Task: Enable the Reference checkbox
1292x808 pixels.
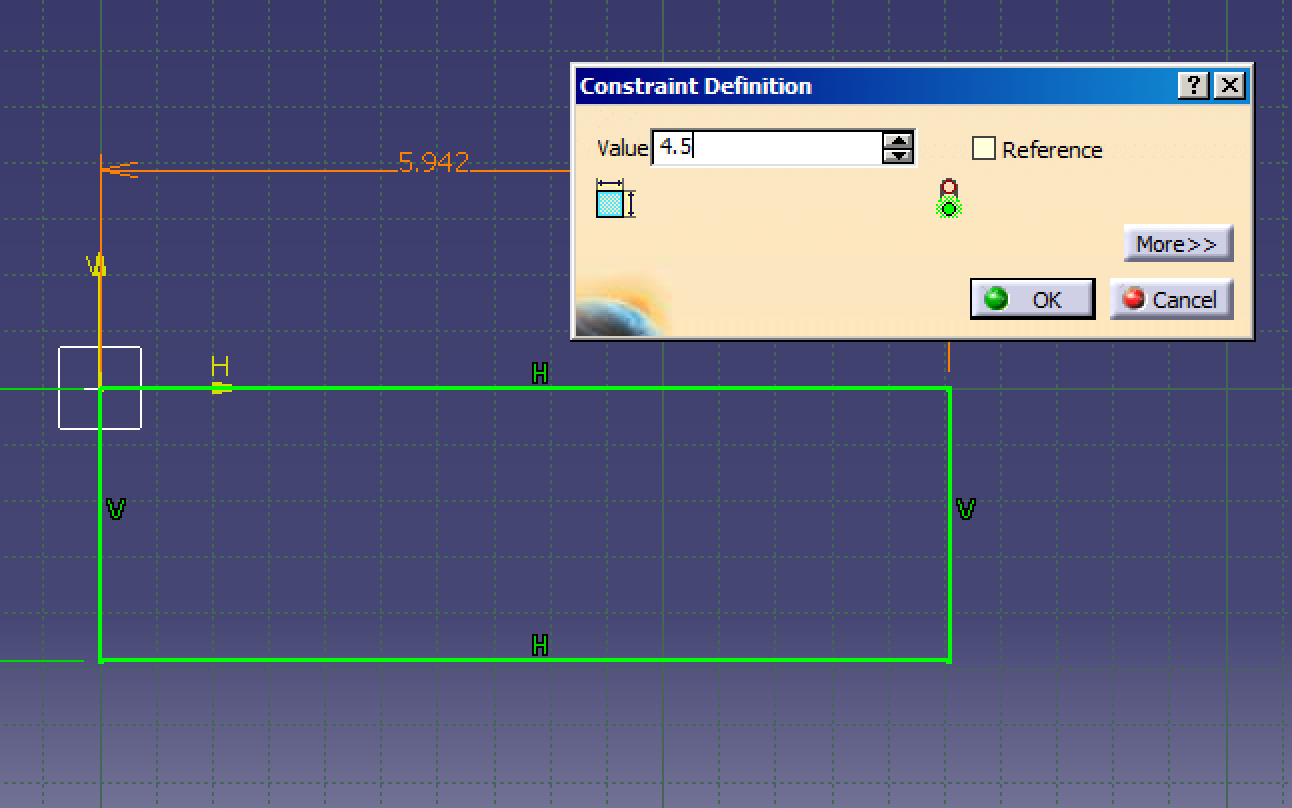Action: point(984,149)
